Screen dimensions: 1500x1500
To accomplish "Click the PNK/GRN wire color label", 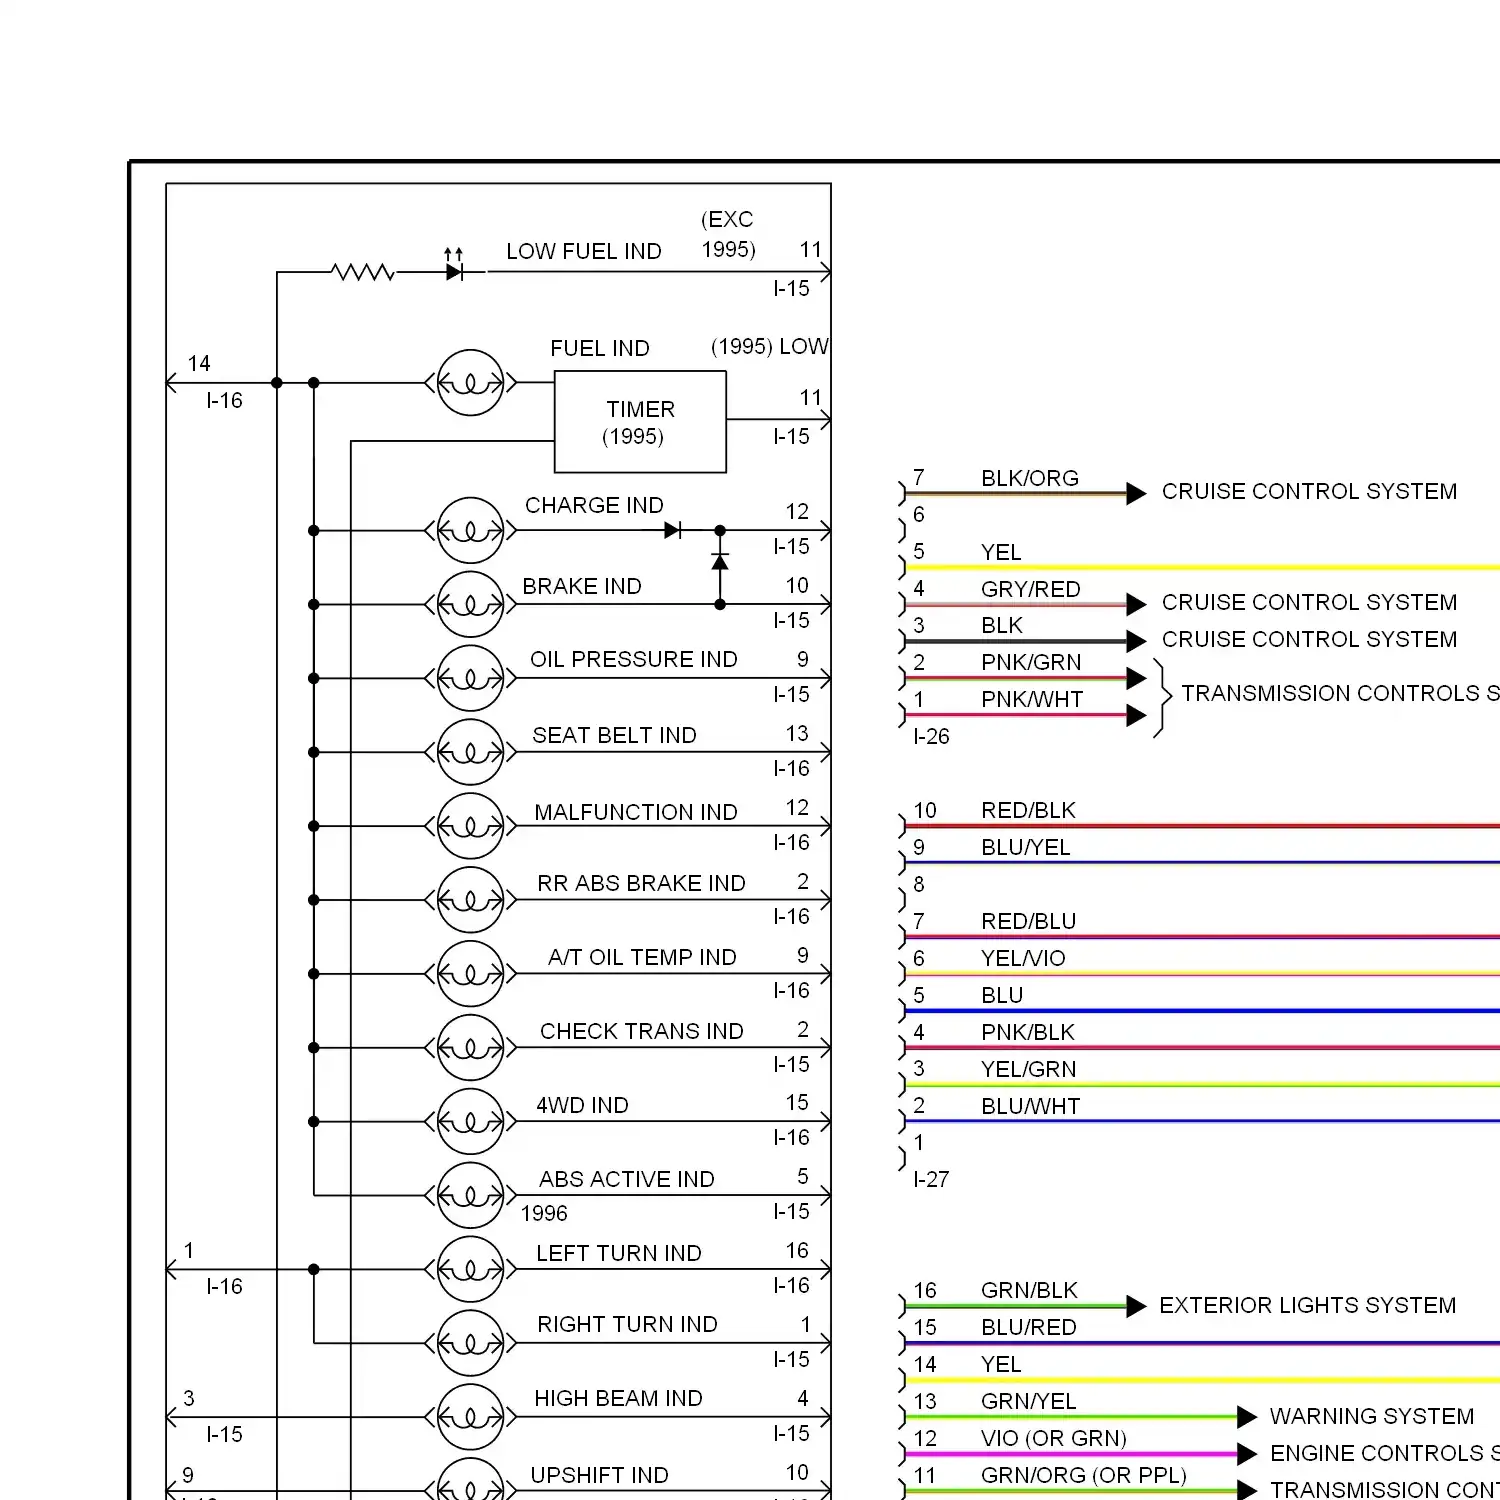I will (x=1031, y=662).
